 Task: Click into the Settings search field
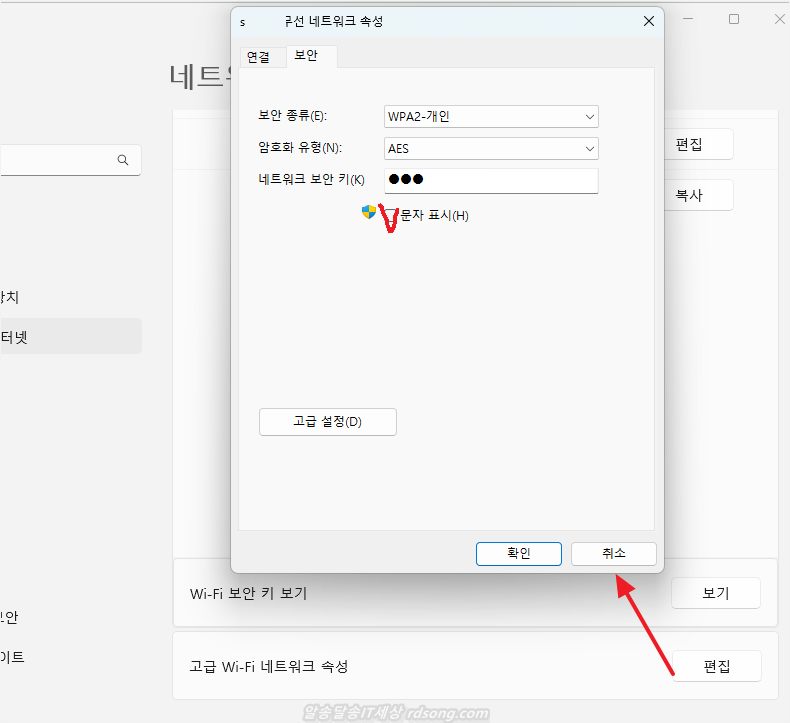coord(60,160)
